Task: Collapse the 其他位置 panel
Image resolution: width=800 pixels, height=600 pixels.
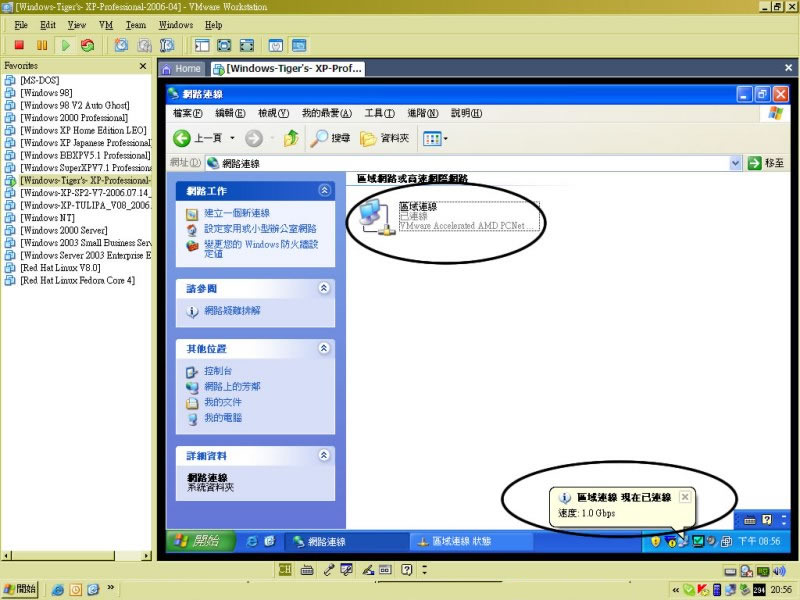Action: point(324,348)
